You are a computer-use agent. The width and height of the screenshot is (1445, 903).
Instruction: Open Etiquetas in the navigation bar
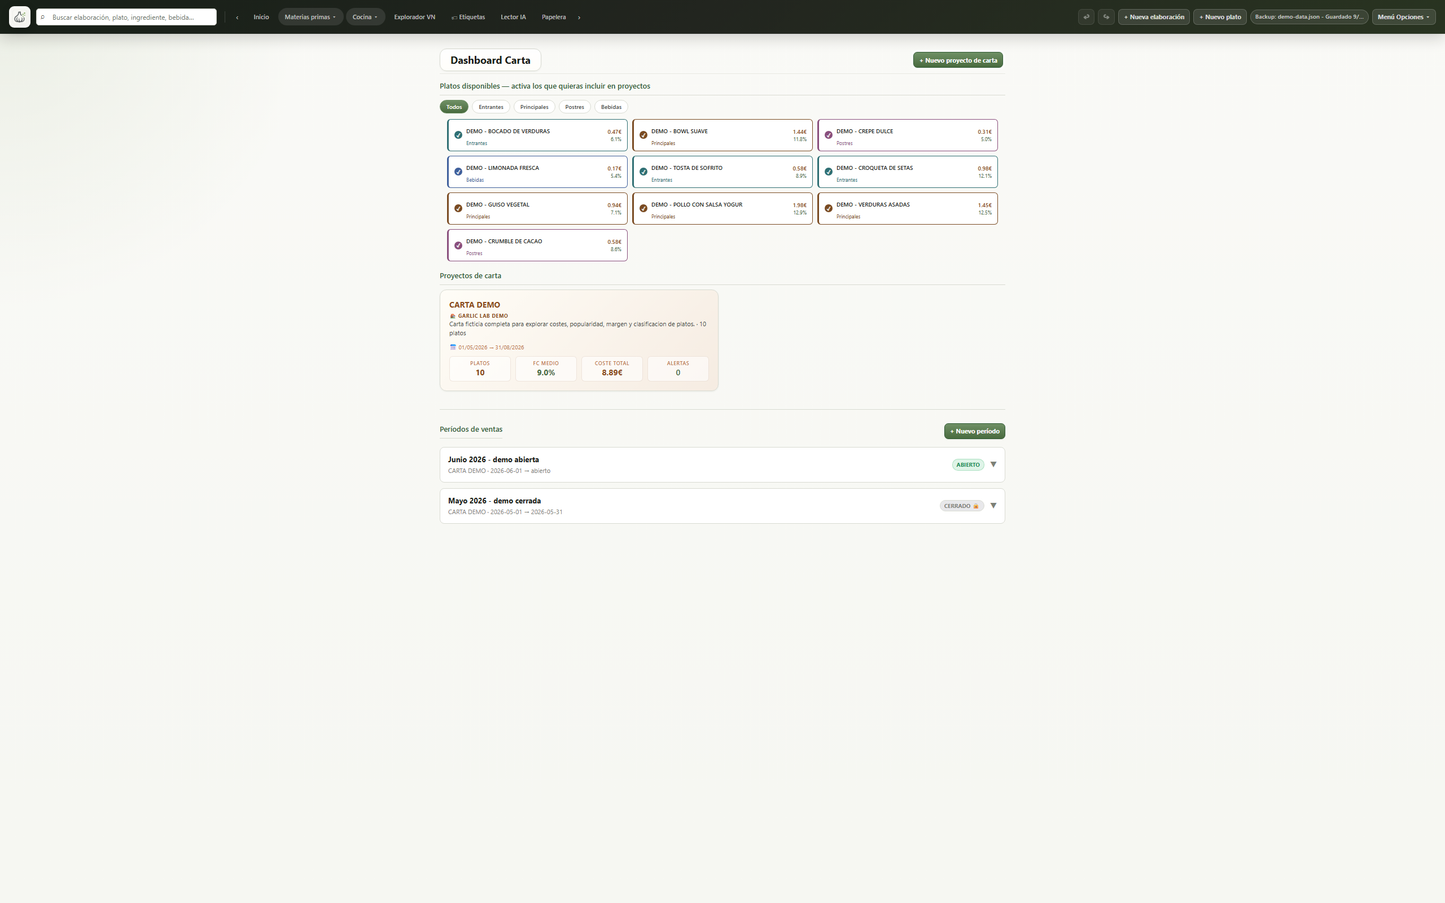[x=468, y=17]
